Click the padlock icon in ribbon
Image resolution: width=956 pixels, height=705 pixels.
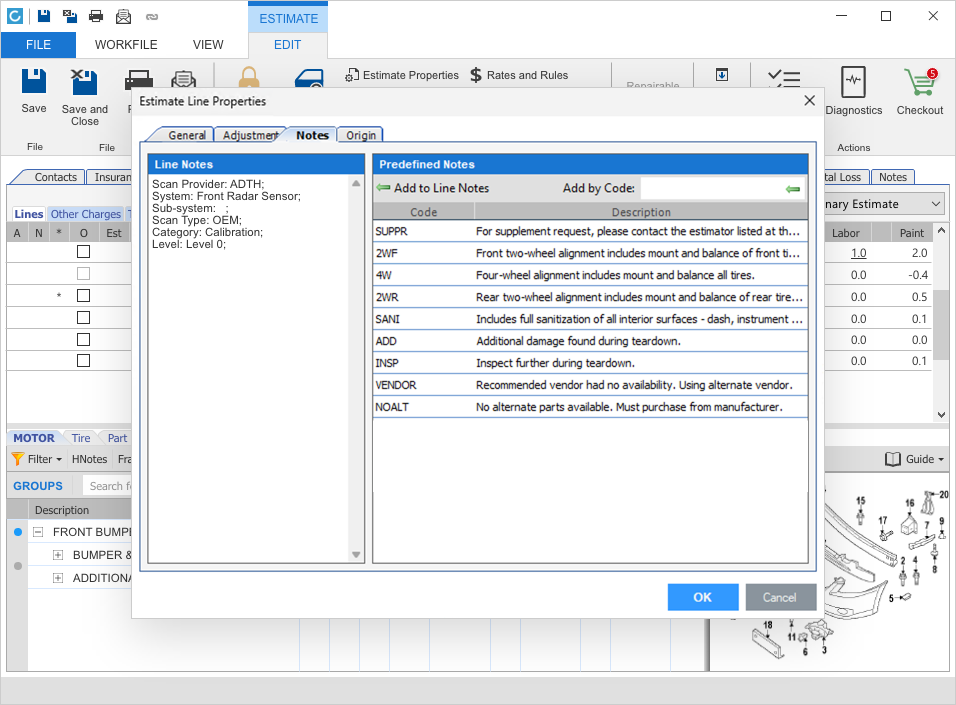coord(249,78)
